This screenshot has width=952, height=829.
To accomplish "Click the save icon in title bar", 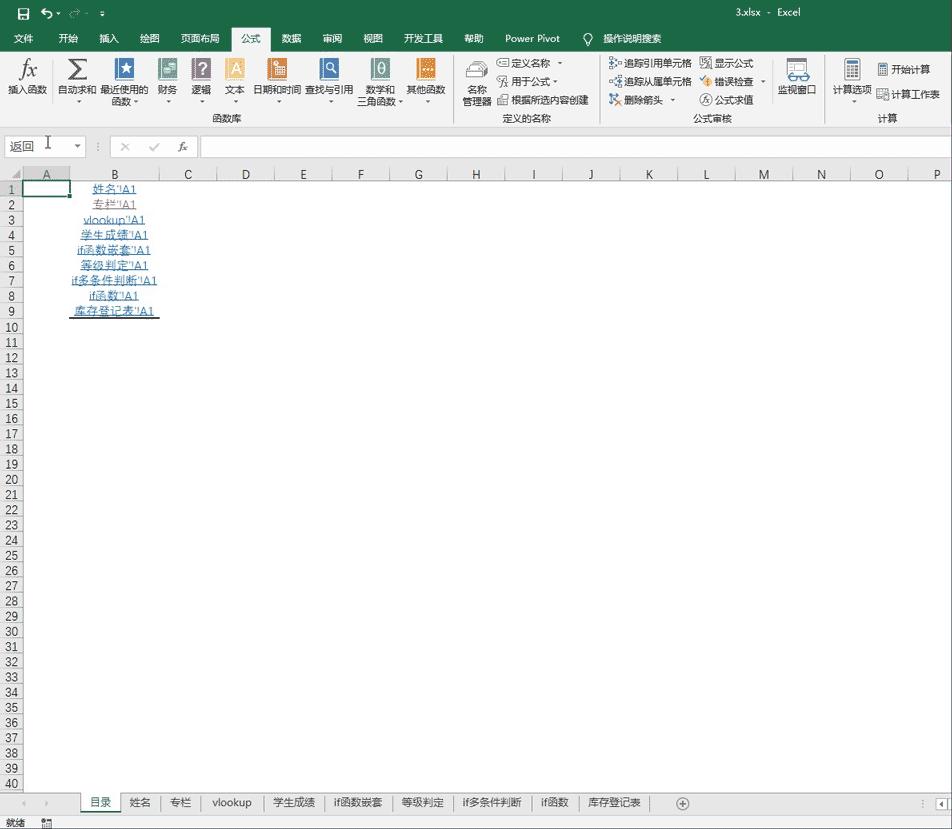I will (23, 13).
